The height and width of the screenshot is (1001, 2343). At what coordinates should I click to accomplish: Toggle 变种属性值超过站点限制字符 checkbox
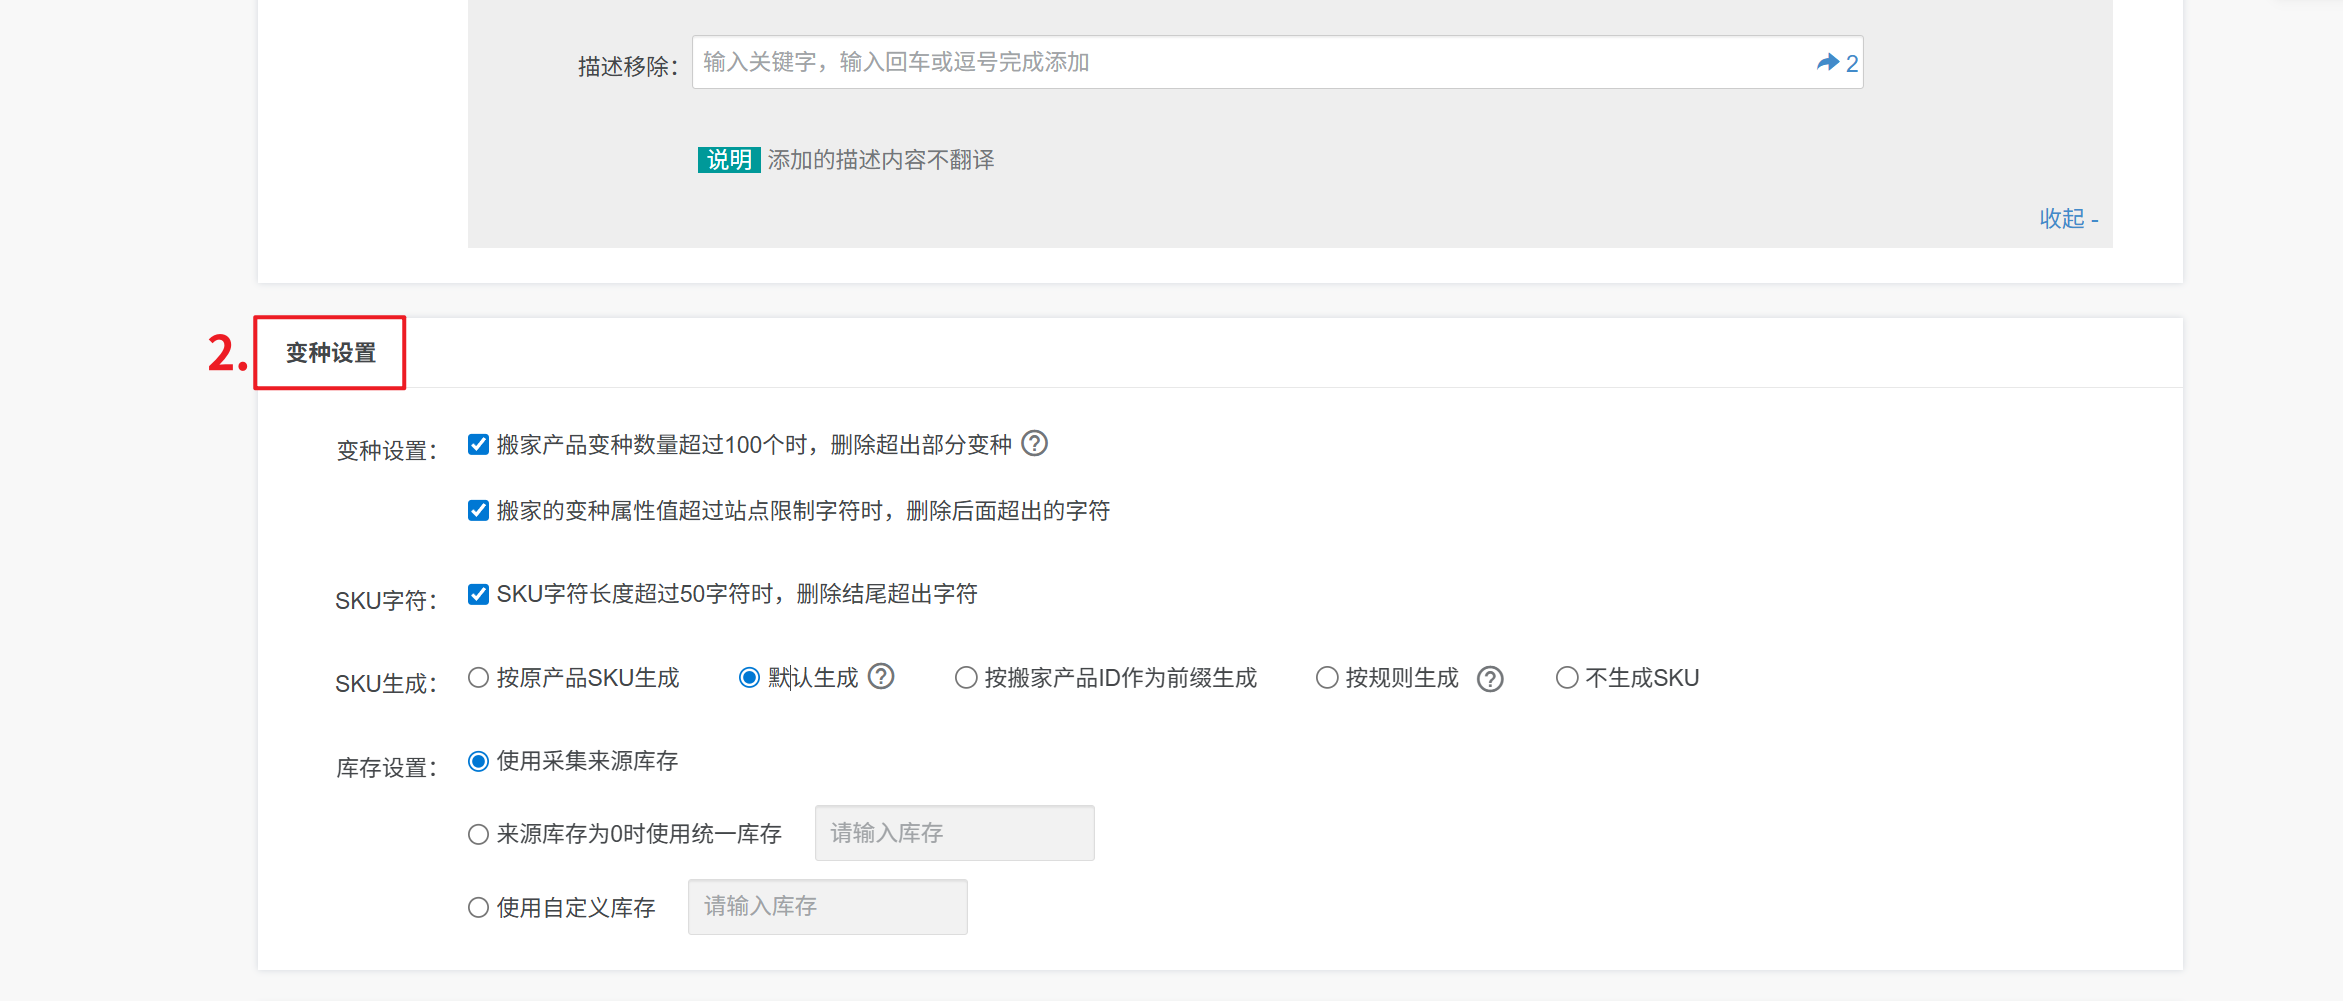point(479,511)
